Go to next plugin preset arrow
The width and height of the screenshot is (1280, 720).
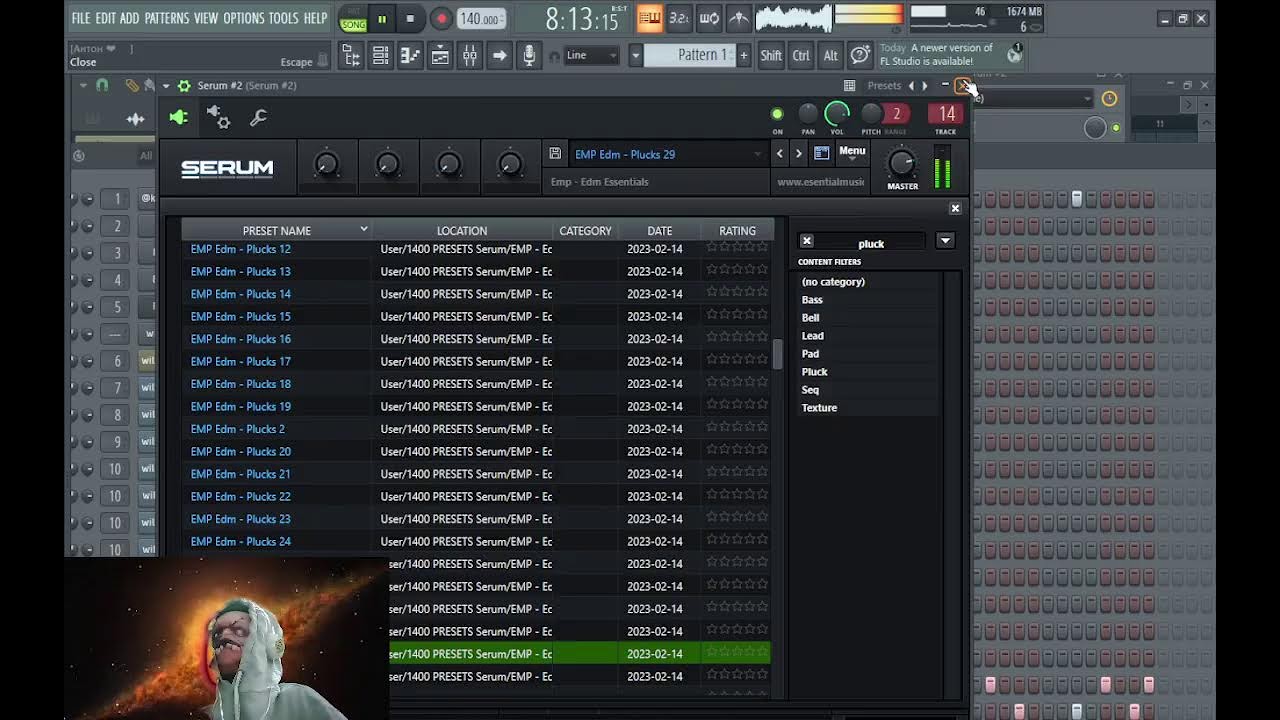[x=924, y=86]
